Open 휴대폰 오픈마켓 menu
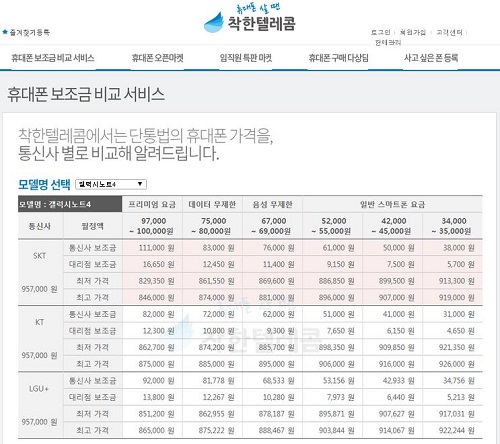 [x=157, y=58]
